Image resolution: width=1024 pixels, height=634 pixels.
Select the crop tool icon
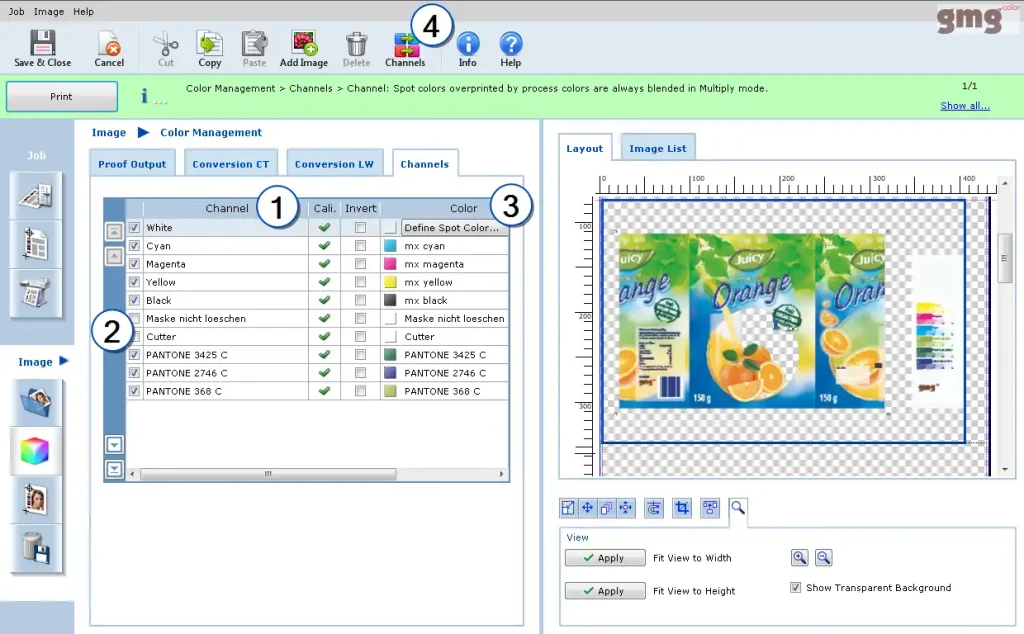pos(682,508)
